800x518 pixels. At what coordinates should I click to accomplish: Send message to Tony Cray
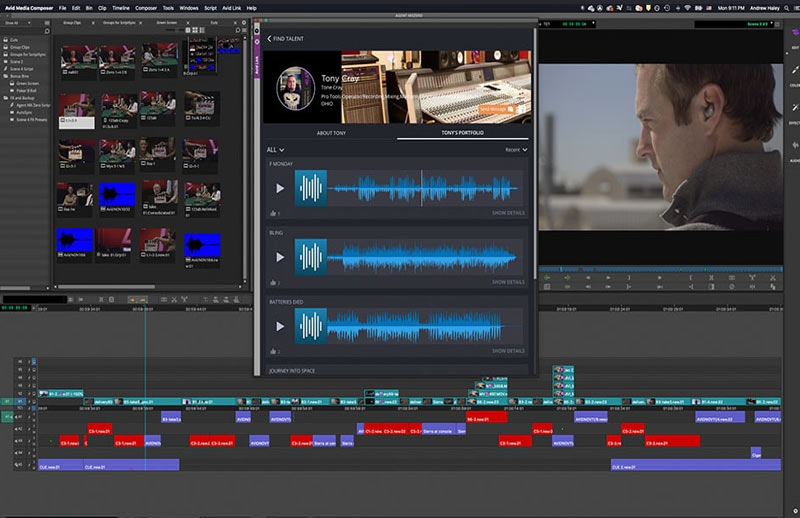coord(496,109)
